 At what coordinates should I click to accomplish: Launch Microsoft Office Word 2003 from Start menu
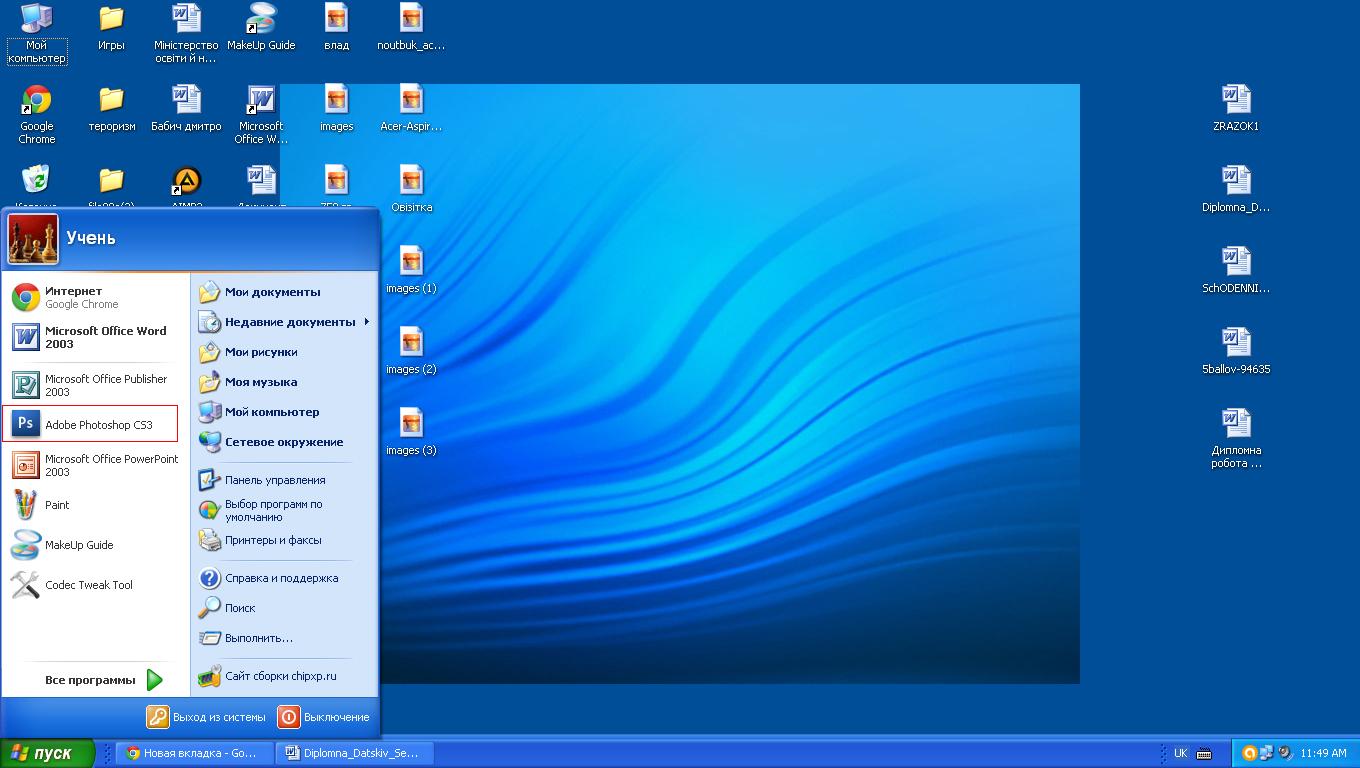tap(95, 337)
